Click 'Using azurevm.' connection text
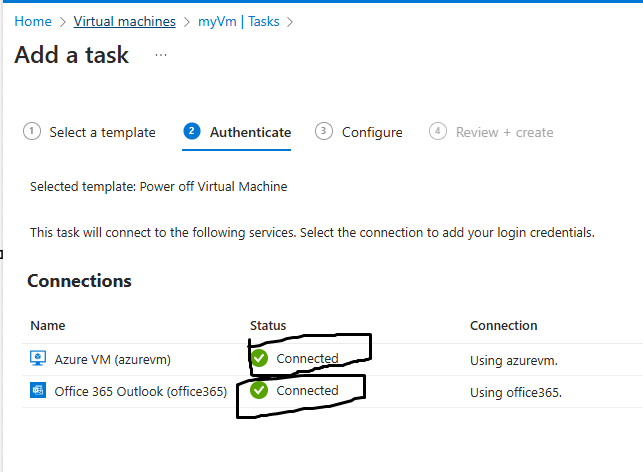 tap(514, 360)
